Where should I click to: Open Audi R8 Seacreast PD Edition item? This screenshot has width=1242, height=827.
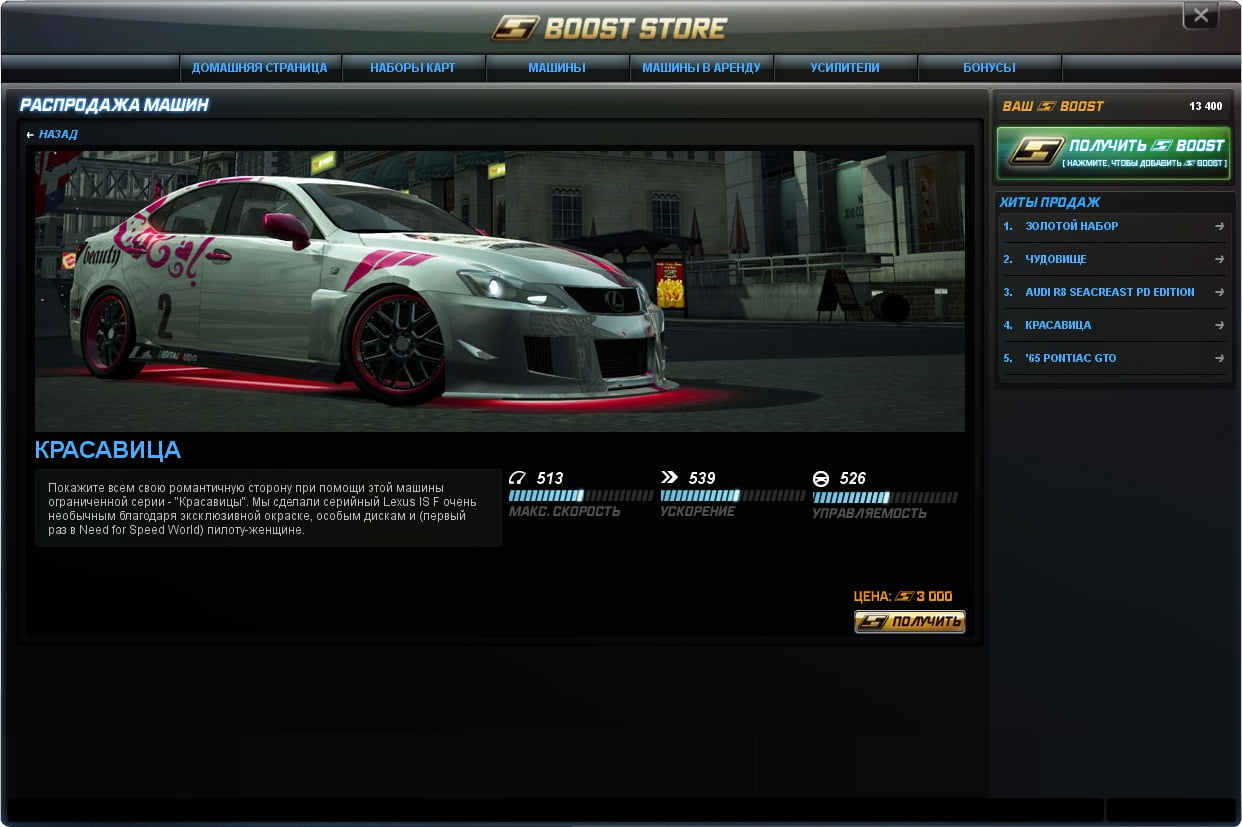pyautogui.click(x=1113, y=292)
